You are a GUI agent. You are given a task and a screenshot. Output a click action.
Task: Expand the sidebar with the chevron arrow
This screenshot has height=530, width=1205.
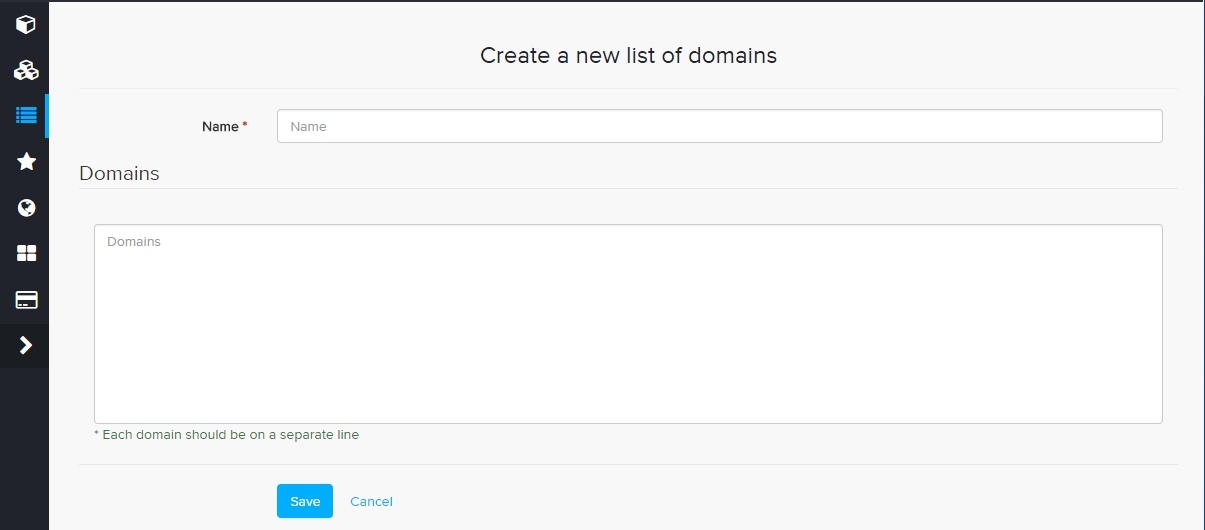[26, 345]
